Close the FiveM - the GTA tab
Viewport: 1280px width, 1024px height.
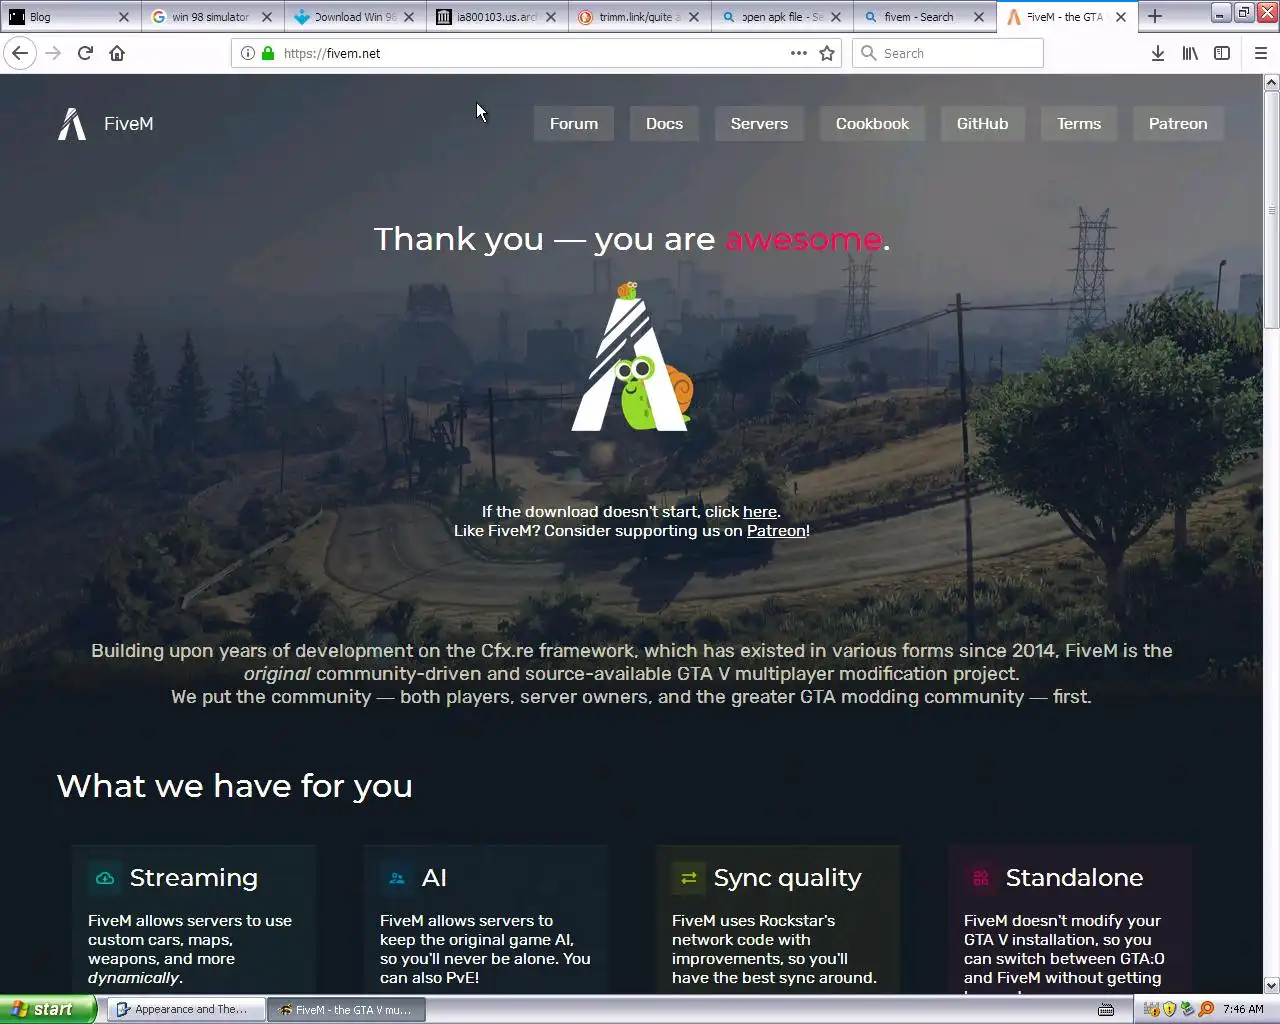tap(1121, 17)
